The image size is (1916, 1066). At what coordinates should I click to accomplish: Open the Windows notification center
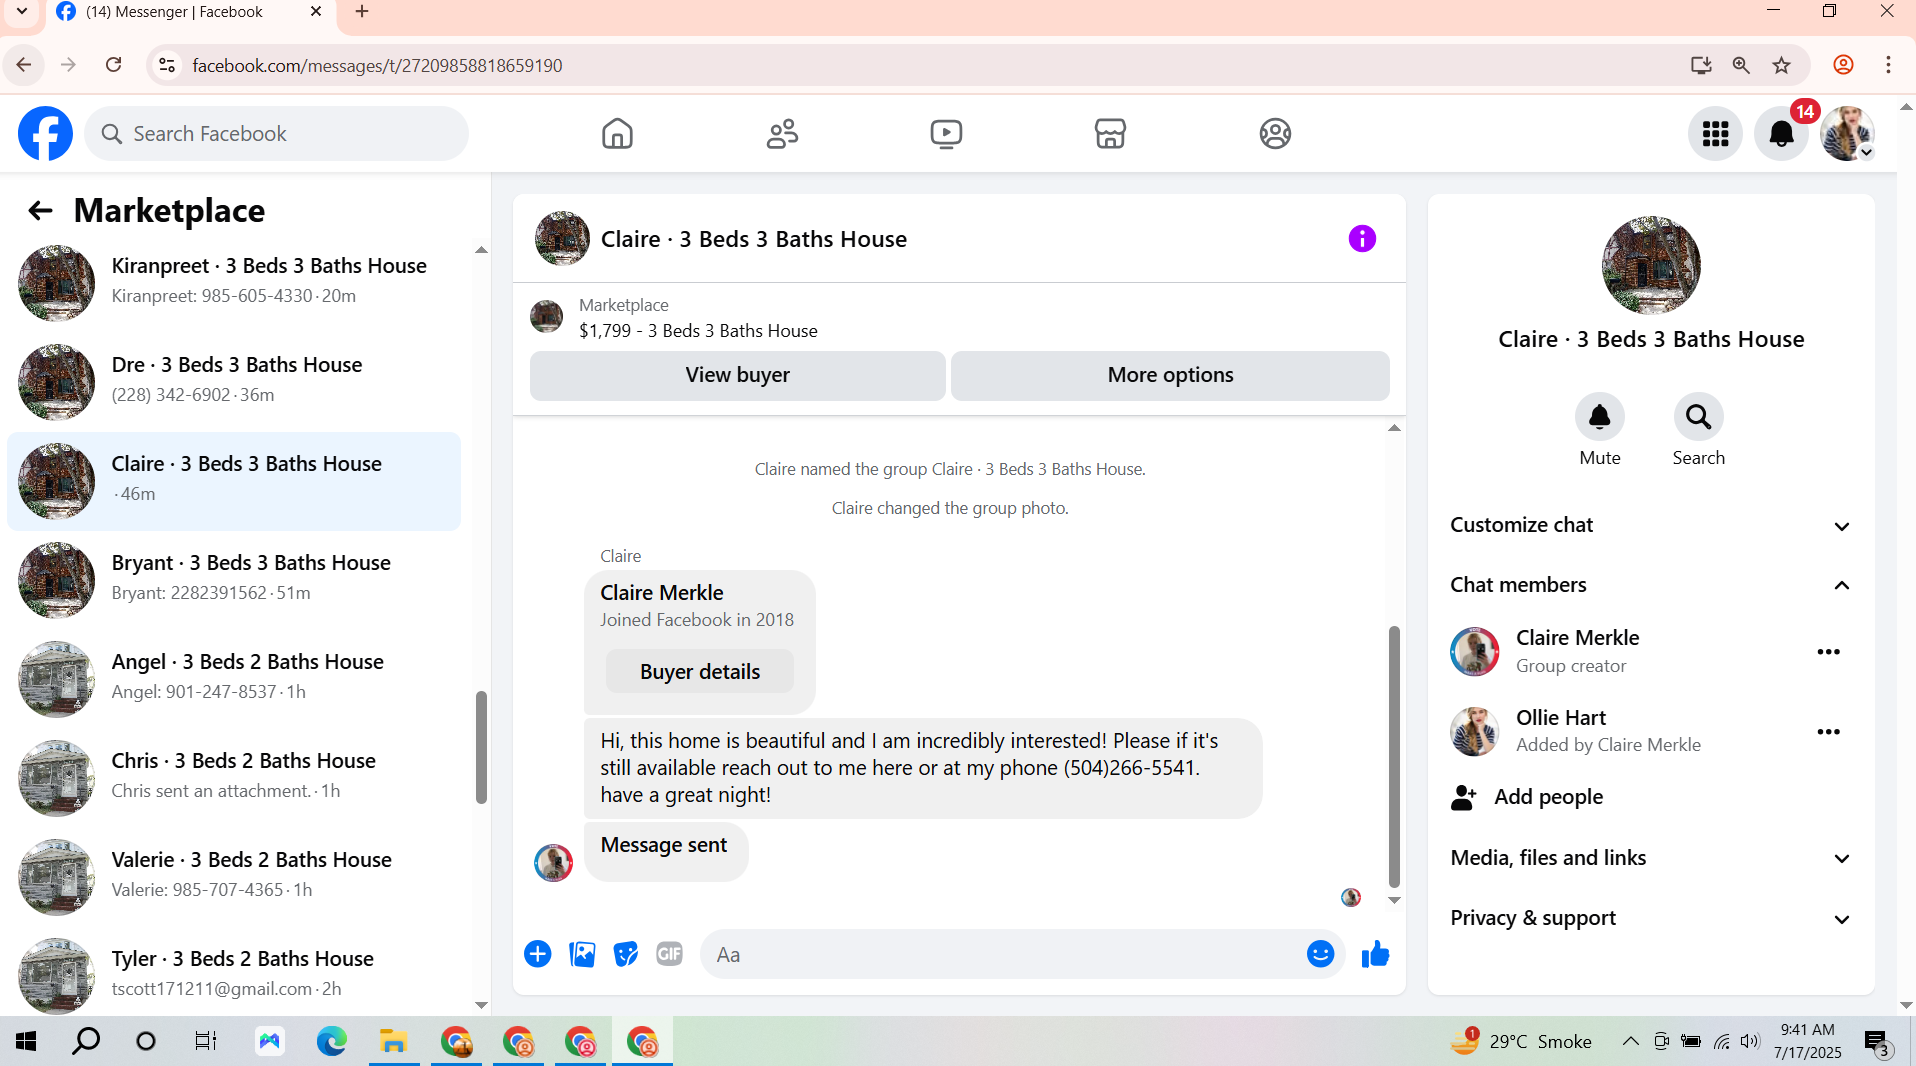tap(1877, 1042)
